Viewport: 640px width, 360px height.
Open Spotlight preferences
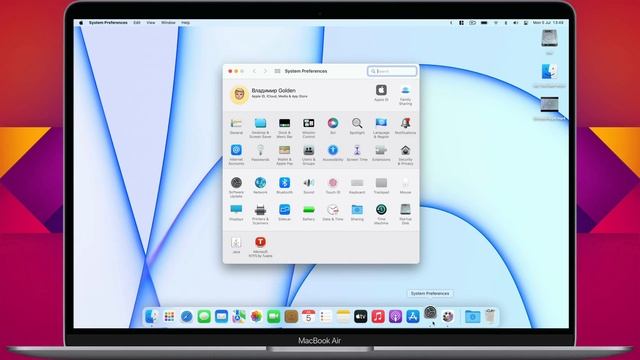pos(357,123)
